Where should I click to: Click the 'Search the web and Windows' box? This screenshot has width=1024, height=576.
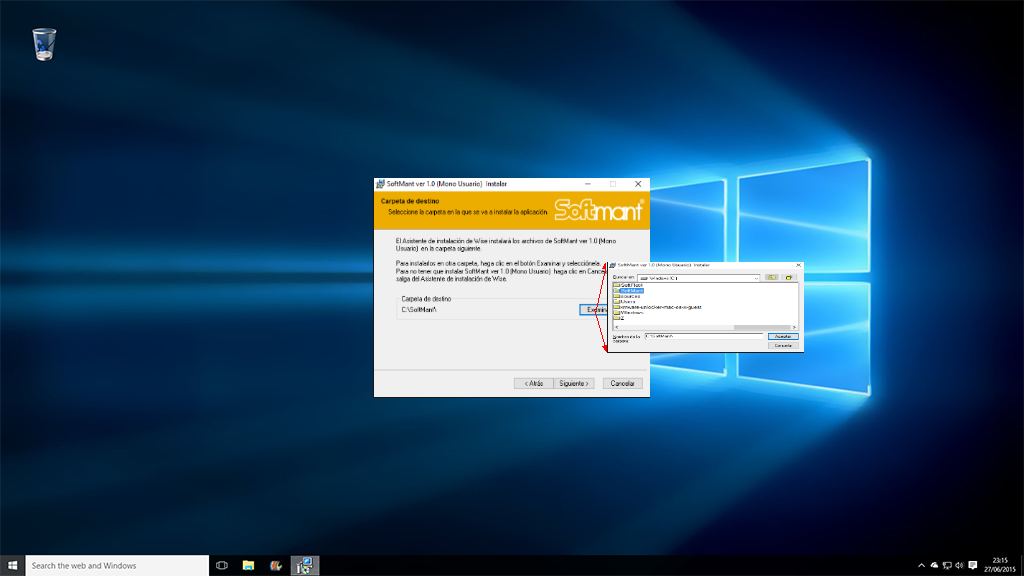[116, 565]
